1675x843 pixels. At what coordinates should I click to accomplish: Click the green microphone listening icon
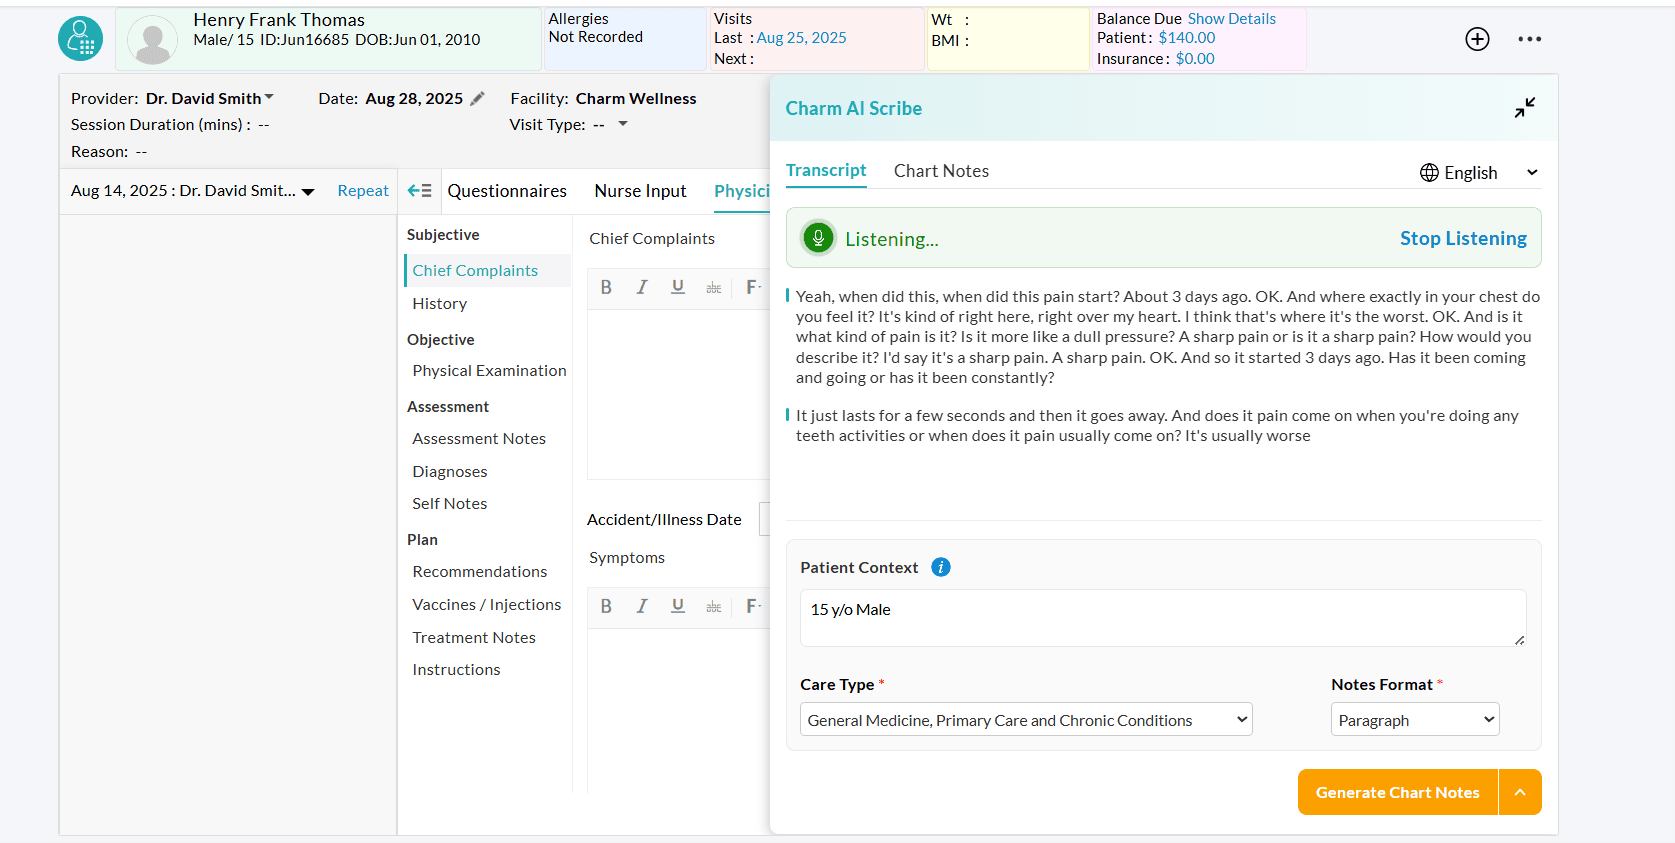click(x=818, y=238)
